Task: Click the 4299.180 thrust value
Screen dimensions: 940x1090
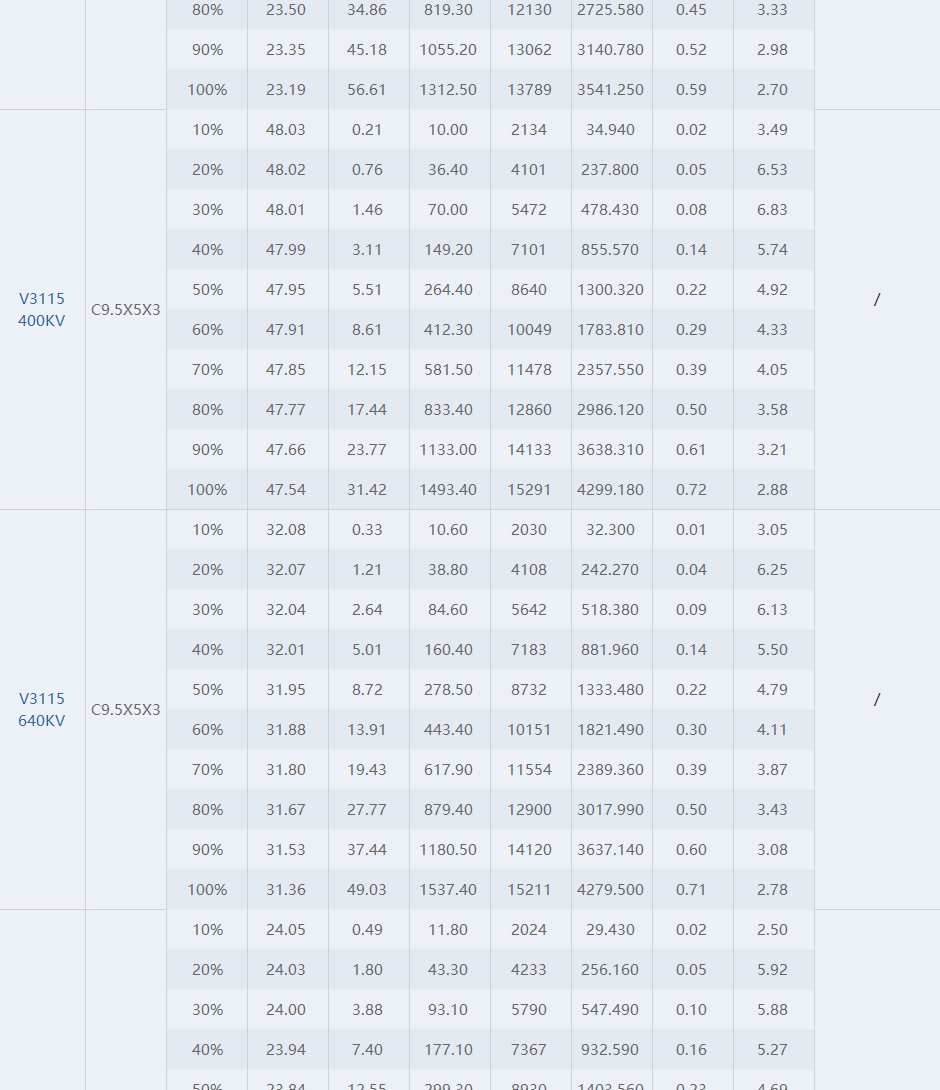Action: 610,489
